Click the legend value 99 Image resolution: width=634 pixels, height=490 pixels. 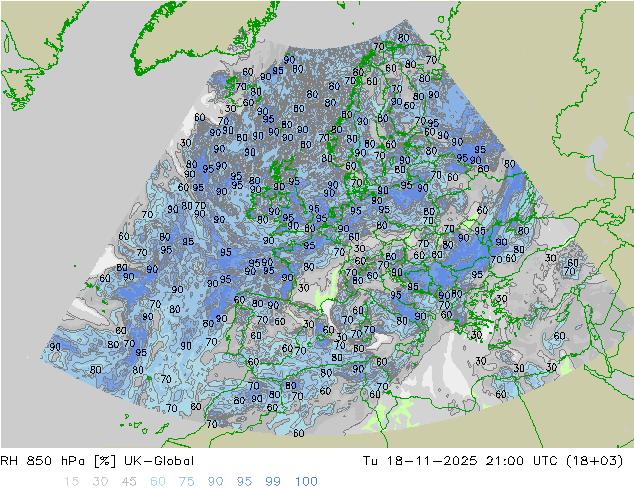[273, 482]
